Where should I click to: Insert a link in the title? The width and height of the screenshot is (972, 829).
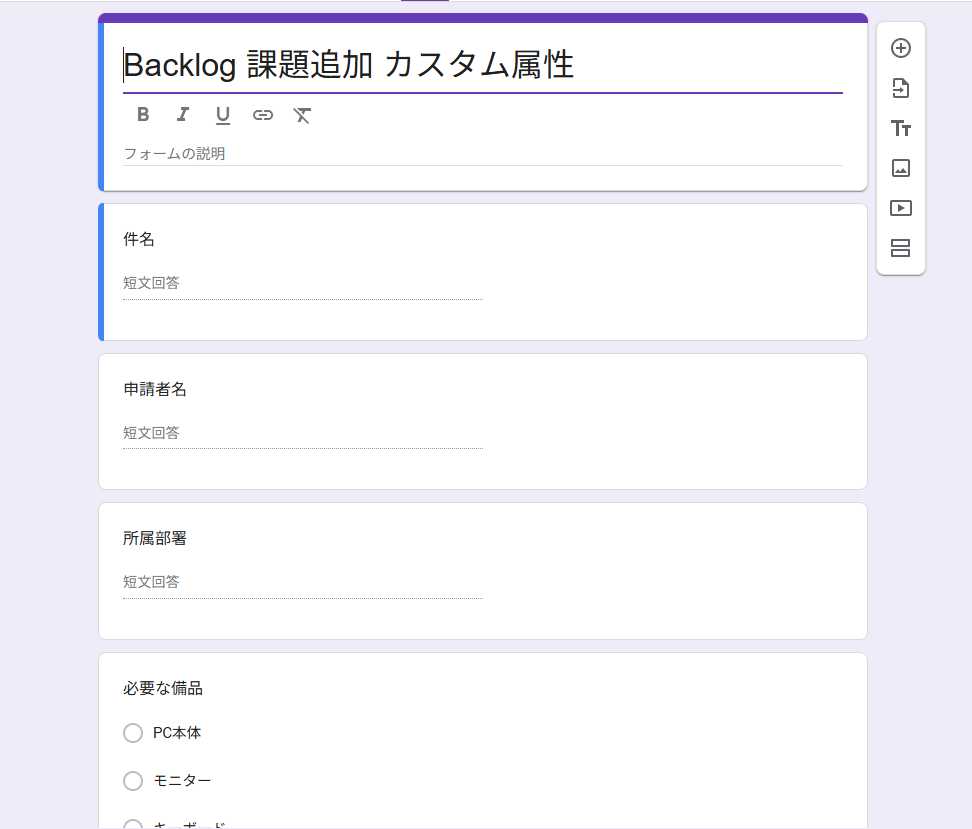tap(262, 115)
